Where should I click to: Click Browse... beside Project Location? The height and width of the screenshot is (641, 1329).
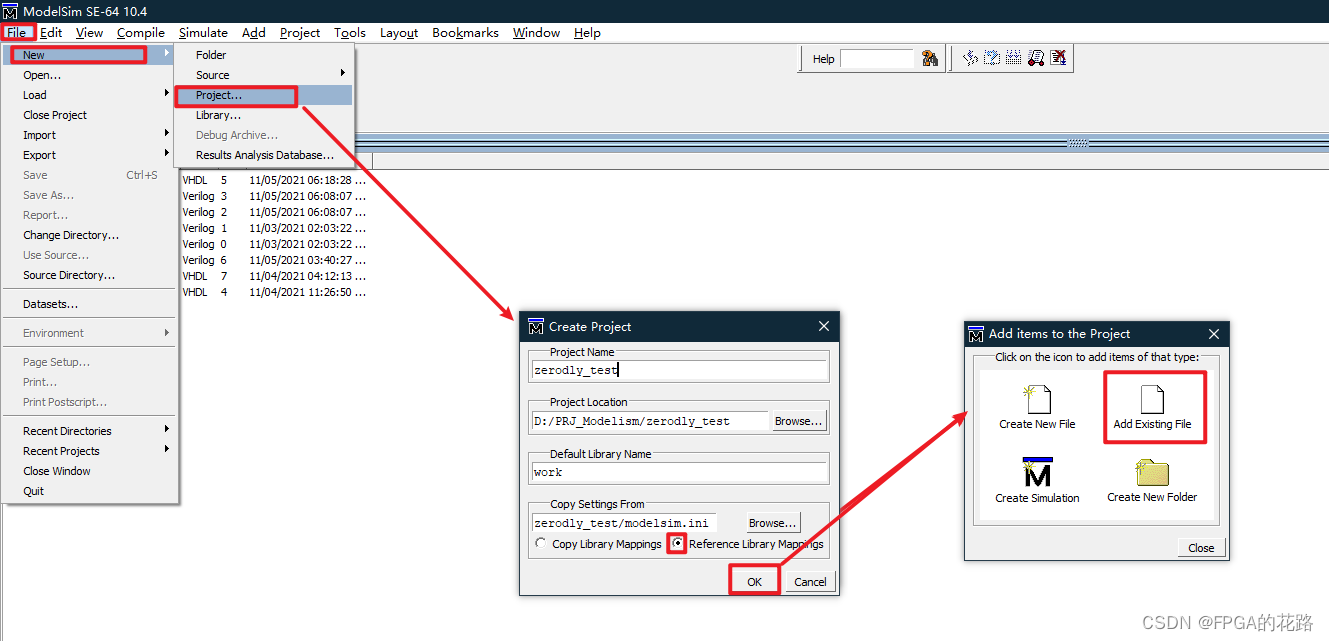coord(799,421)
